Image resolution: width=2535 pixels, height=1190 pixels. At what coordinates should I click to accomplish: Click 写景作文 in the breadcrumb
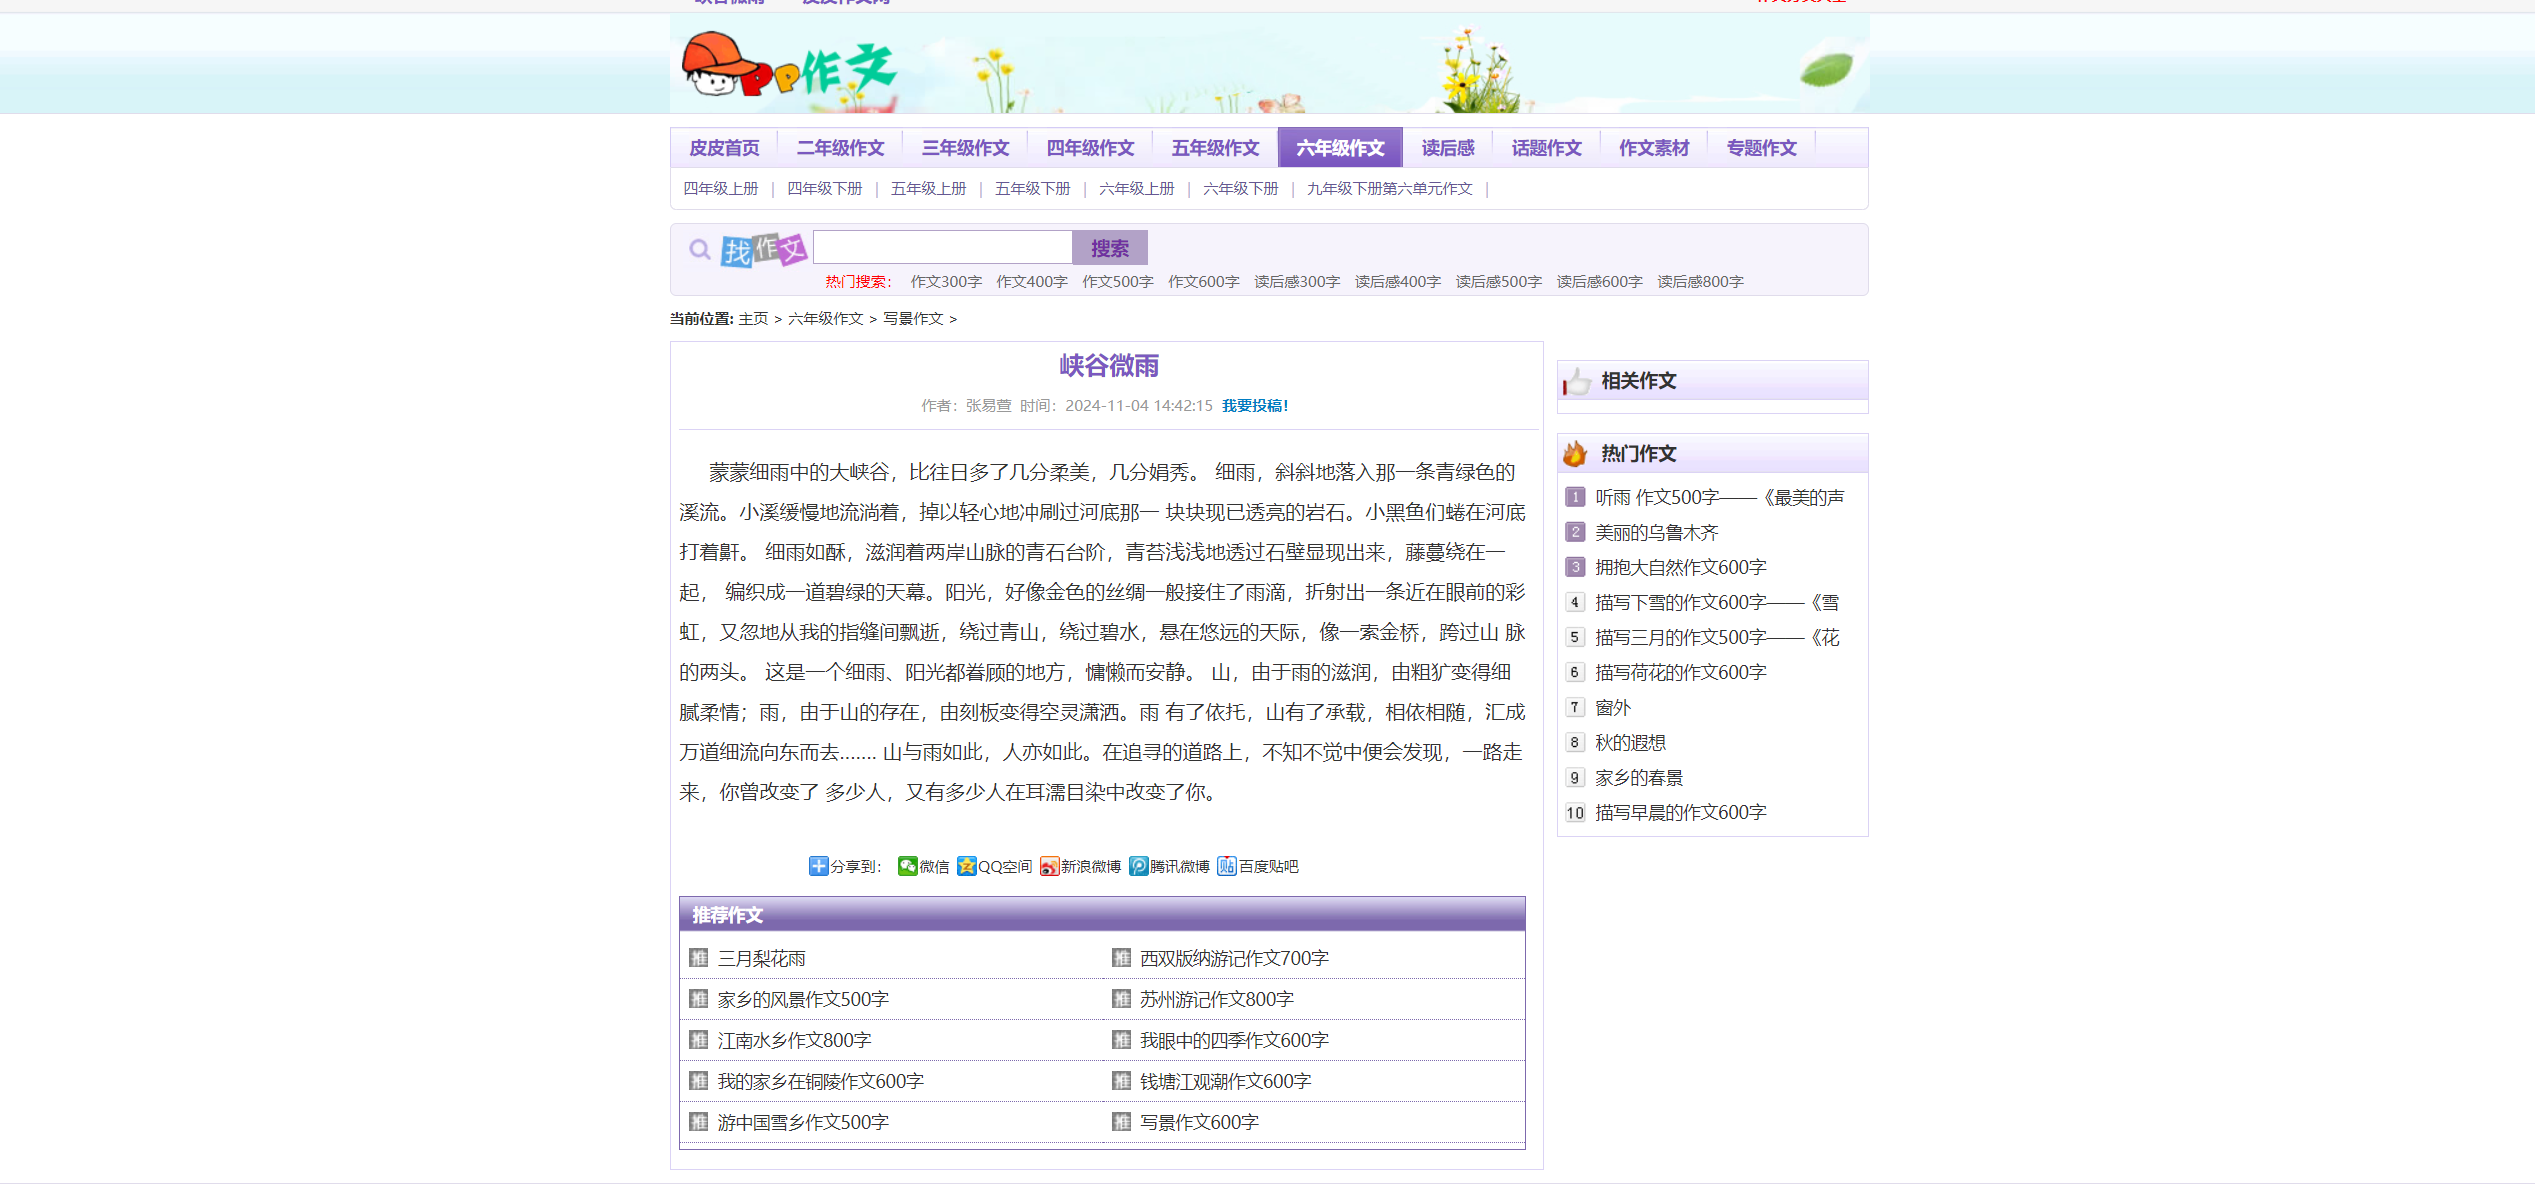click(x=912, y=319)
